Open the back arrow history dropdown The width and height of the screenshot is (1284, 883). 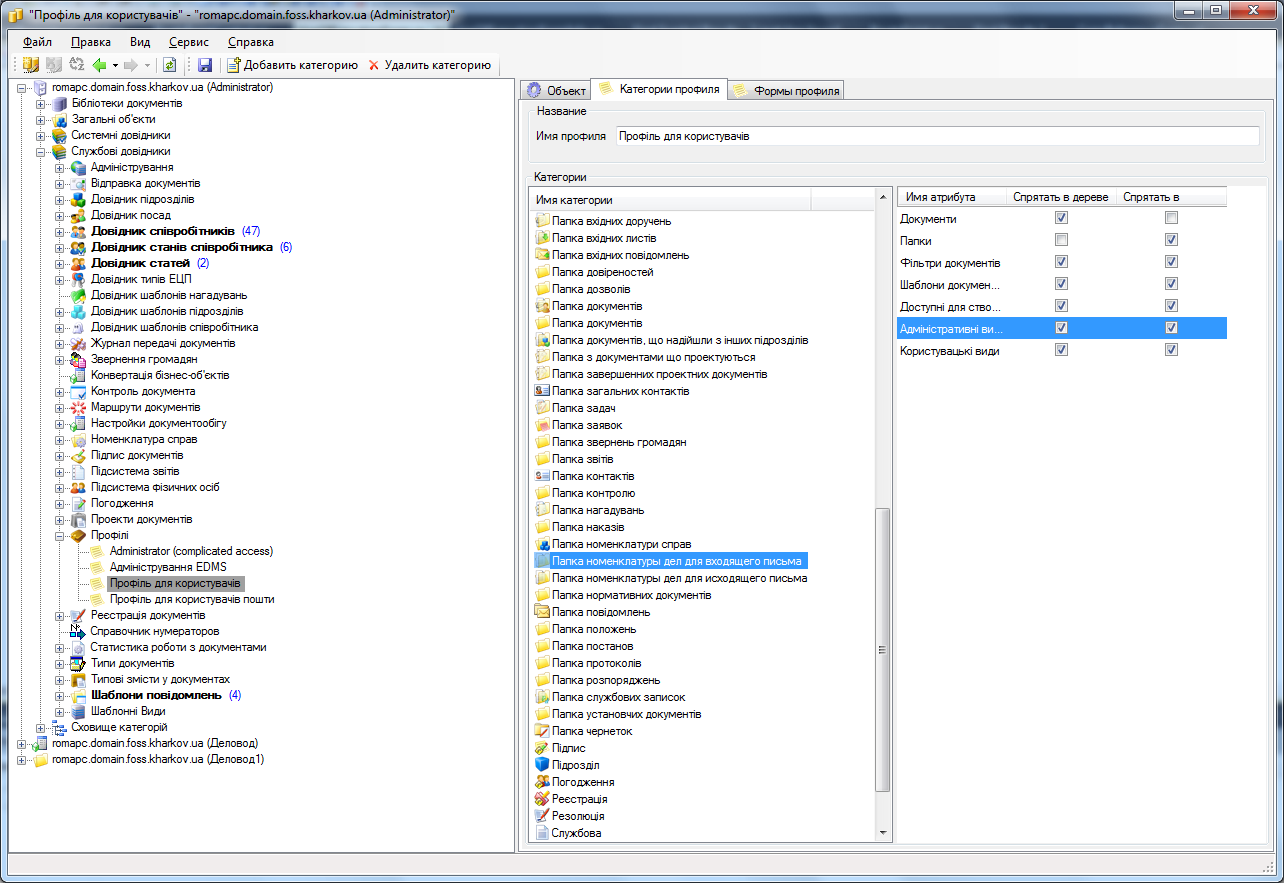[115, 65]
